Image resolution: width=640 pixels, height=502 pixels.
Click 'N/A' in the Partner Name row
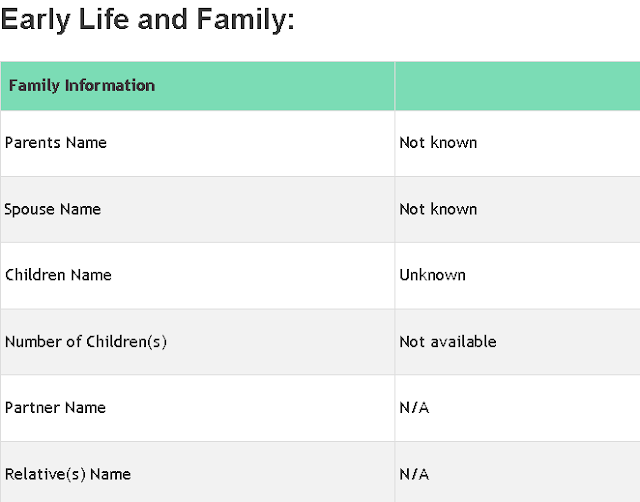coord(414,408)
